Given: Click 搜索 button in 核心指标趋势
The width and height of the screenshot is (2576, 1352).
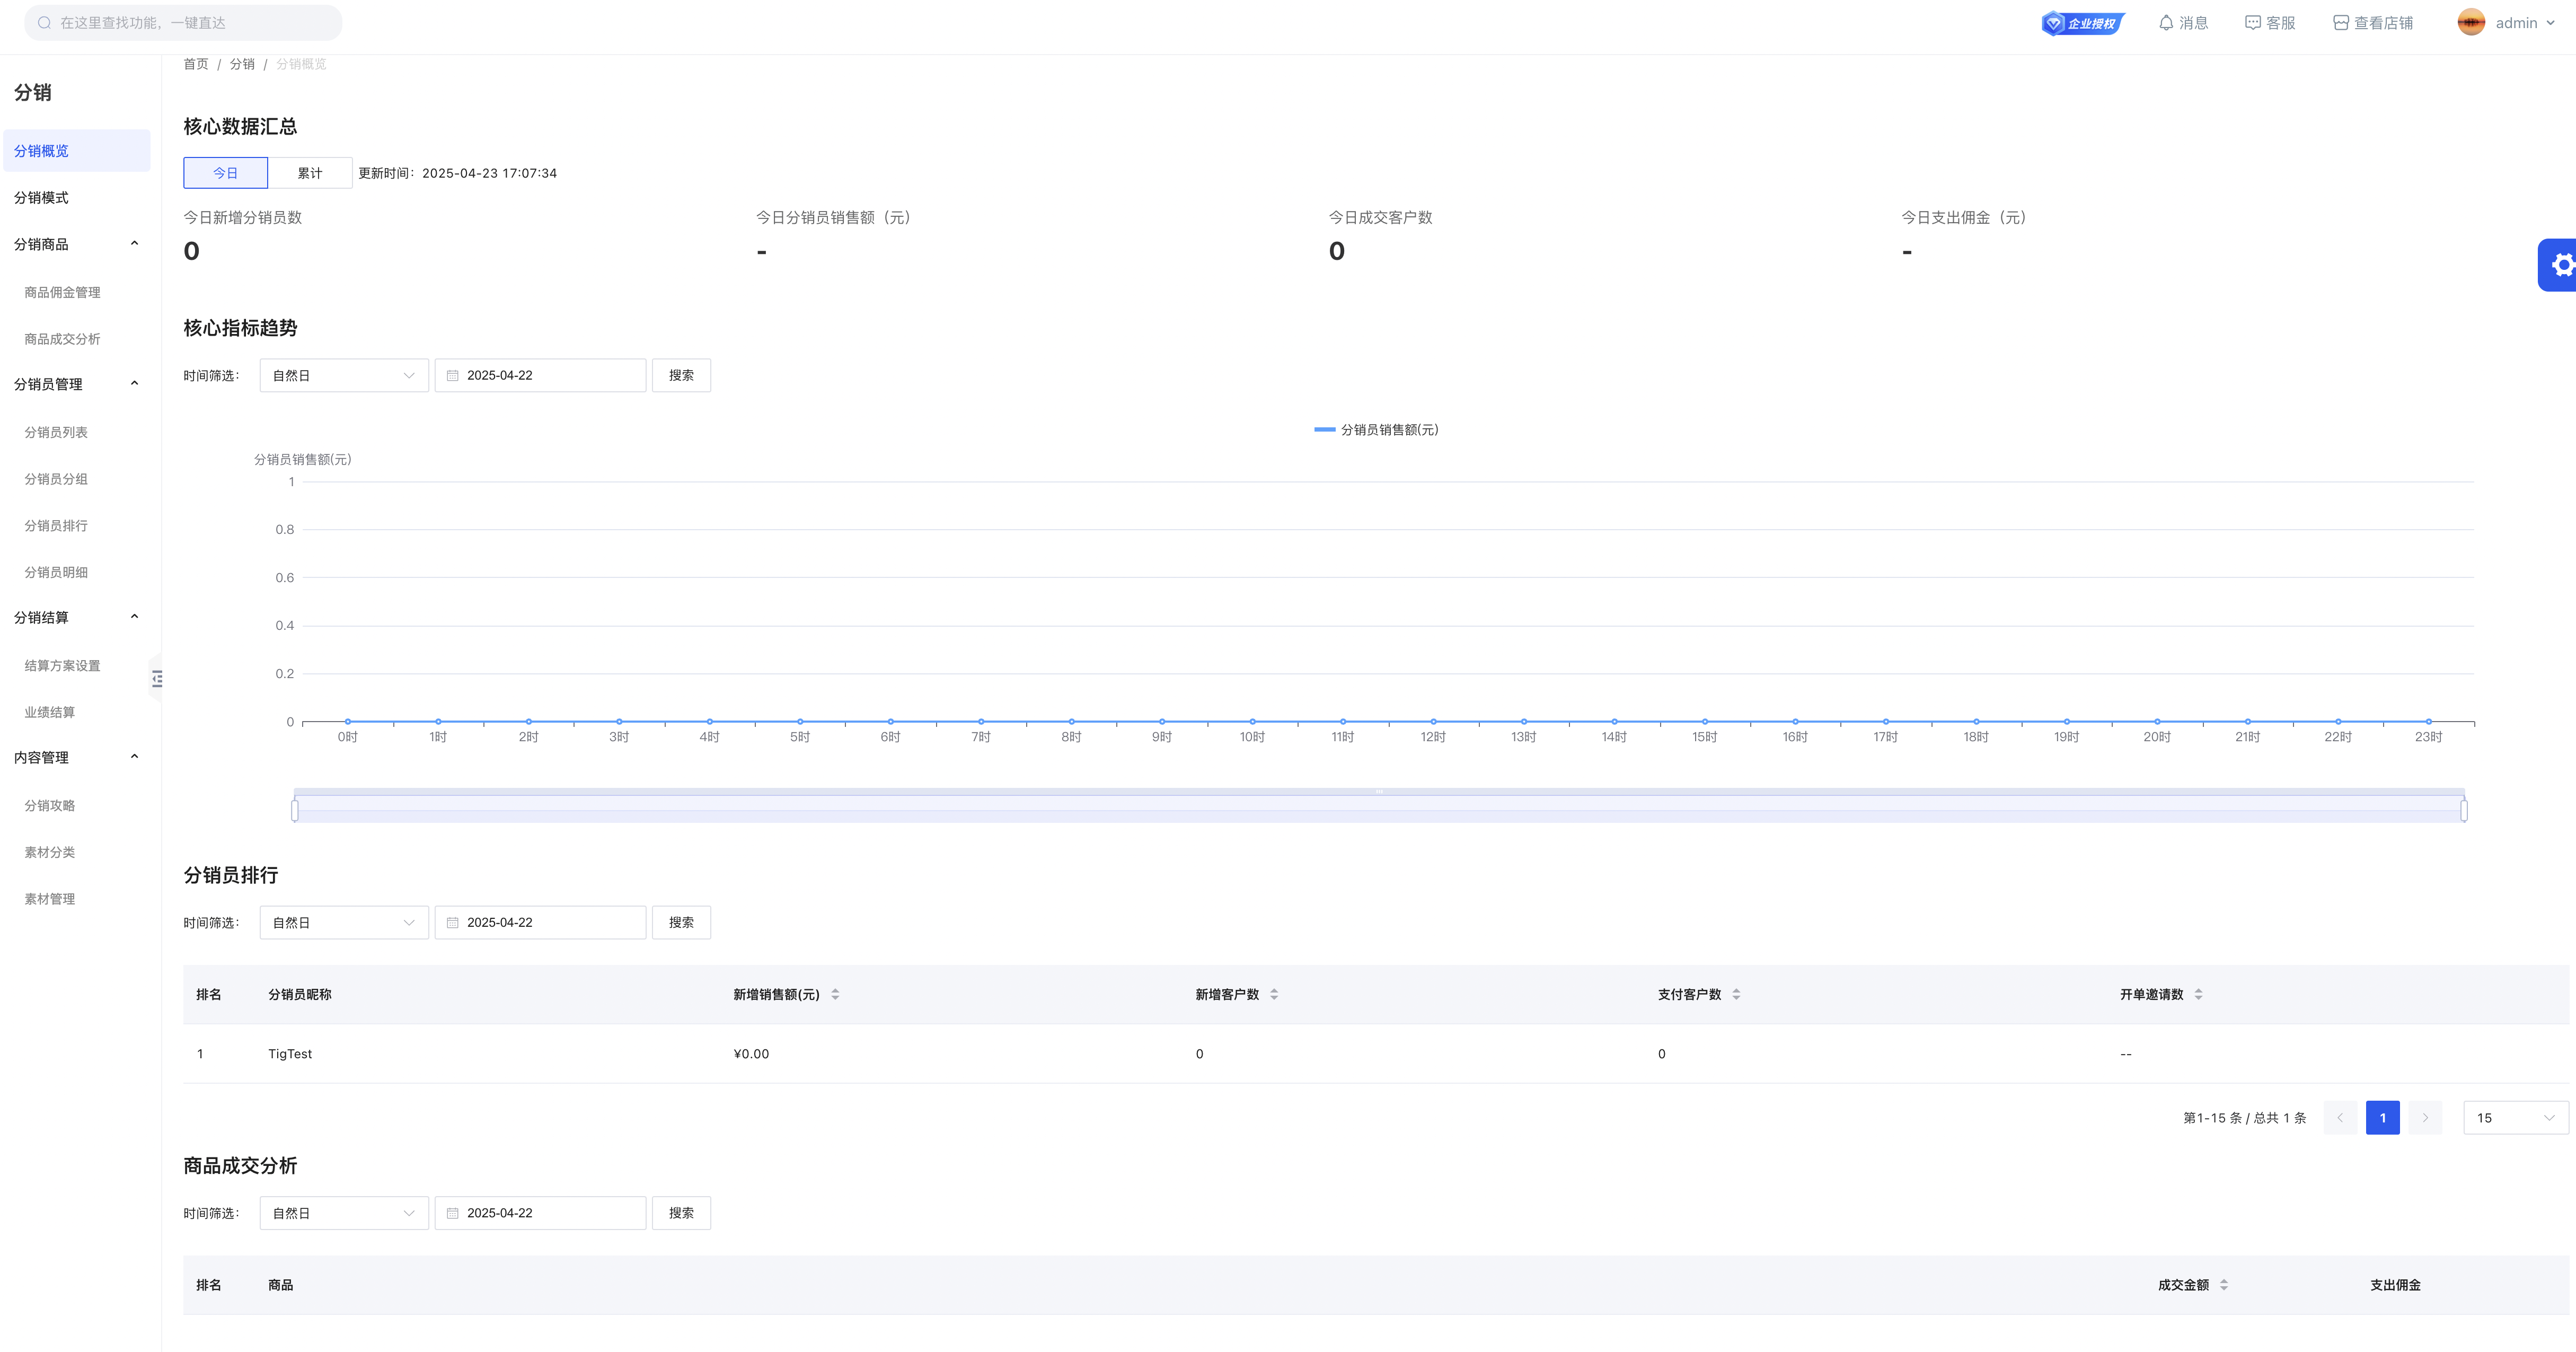Looking at the screenshot, I should pyautogui.click(x=681, y=376).
